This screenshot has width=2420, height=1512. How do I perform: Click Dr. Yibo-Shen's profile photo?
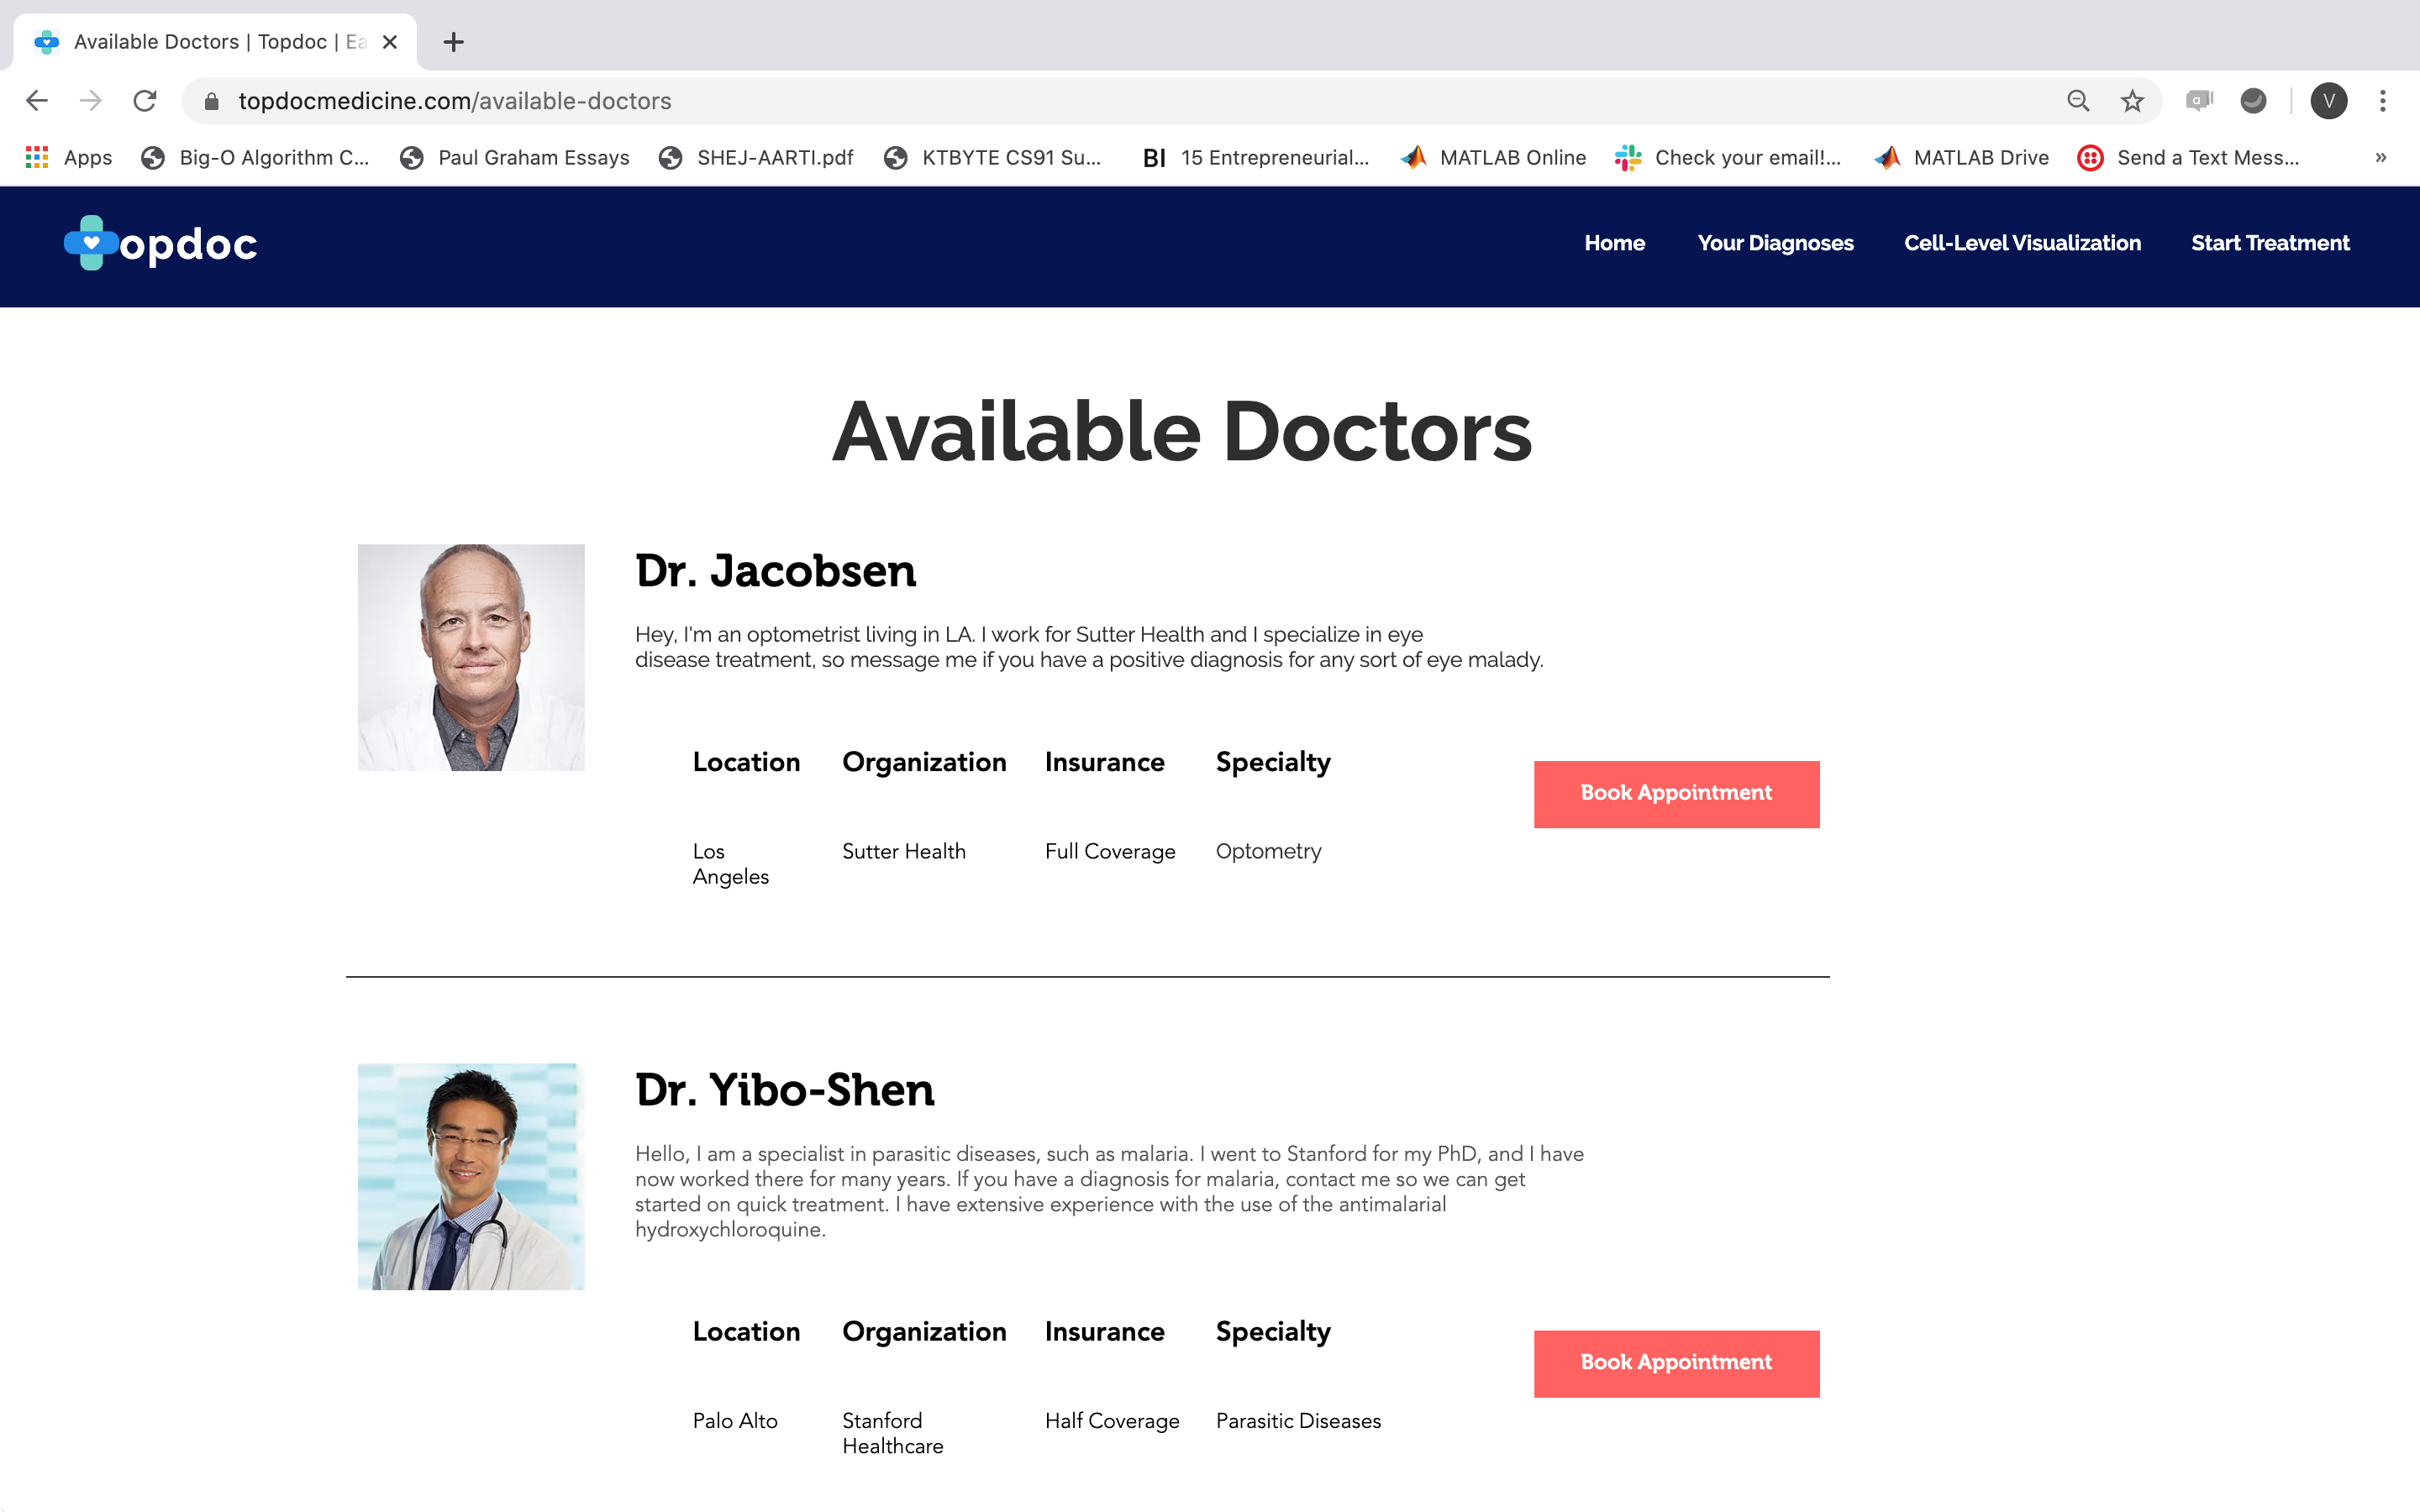[471, 1176]
